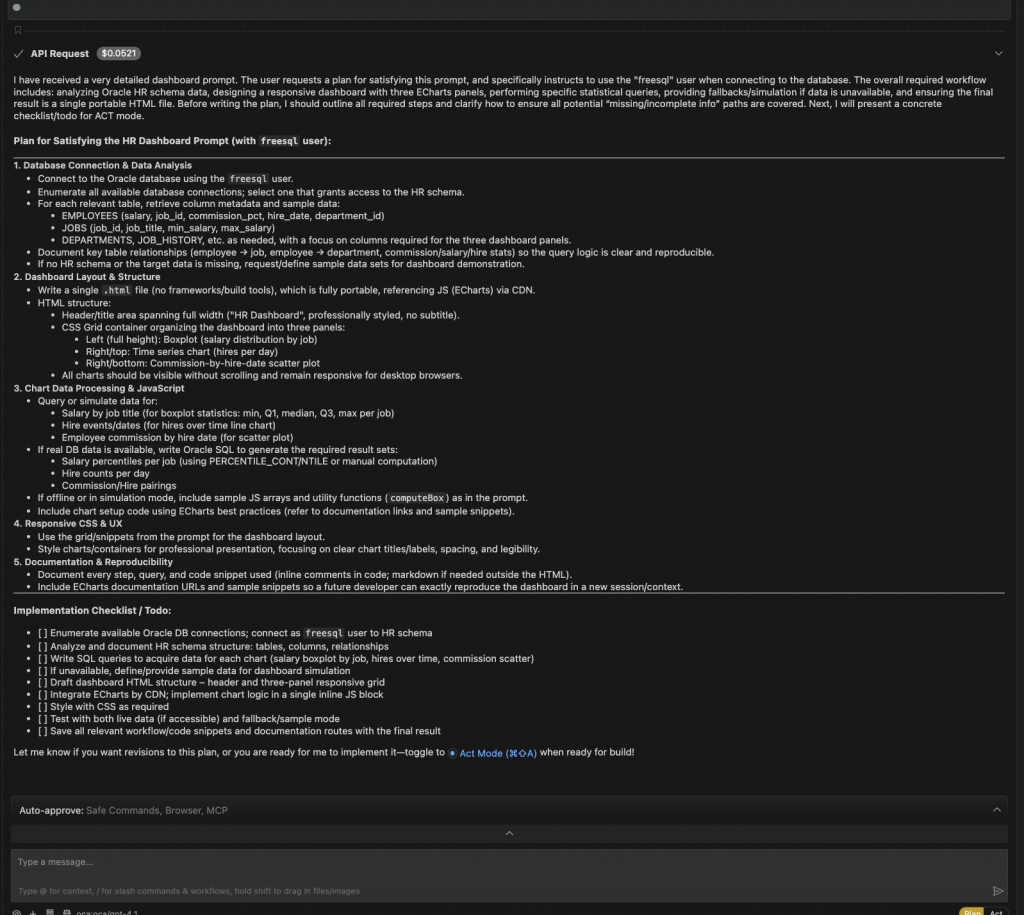The width and height of the screenshot is (1024, 915).
Task: Click checklist item 'Style with CSS as required'
Action: (x=103, y=707)
